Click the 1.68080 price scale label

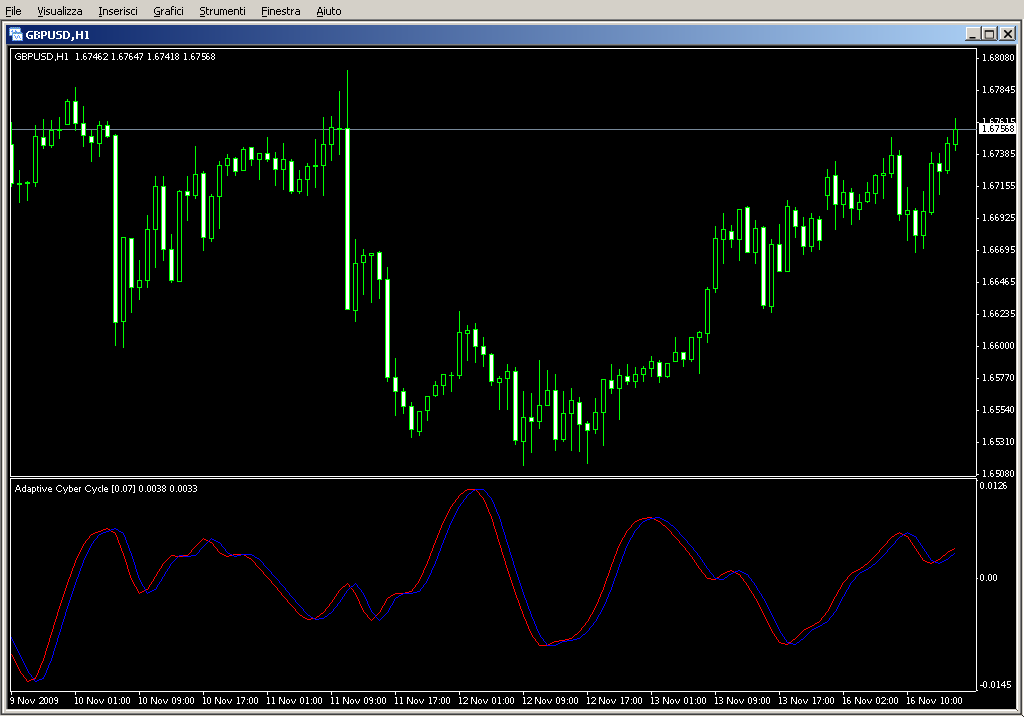(999, 57)
